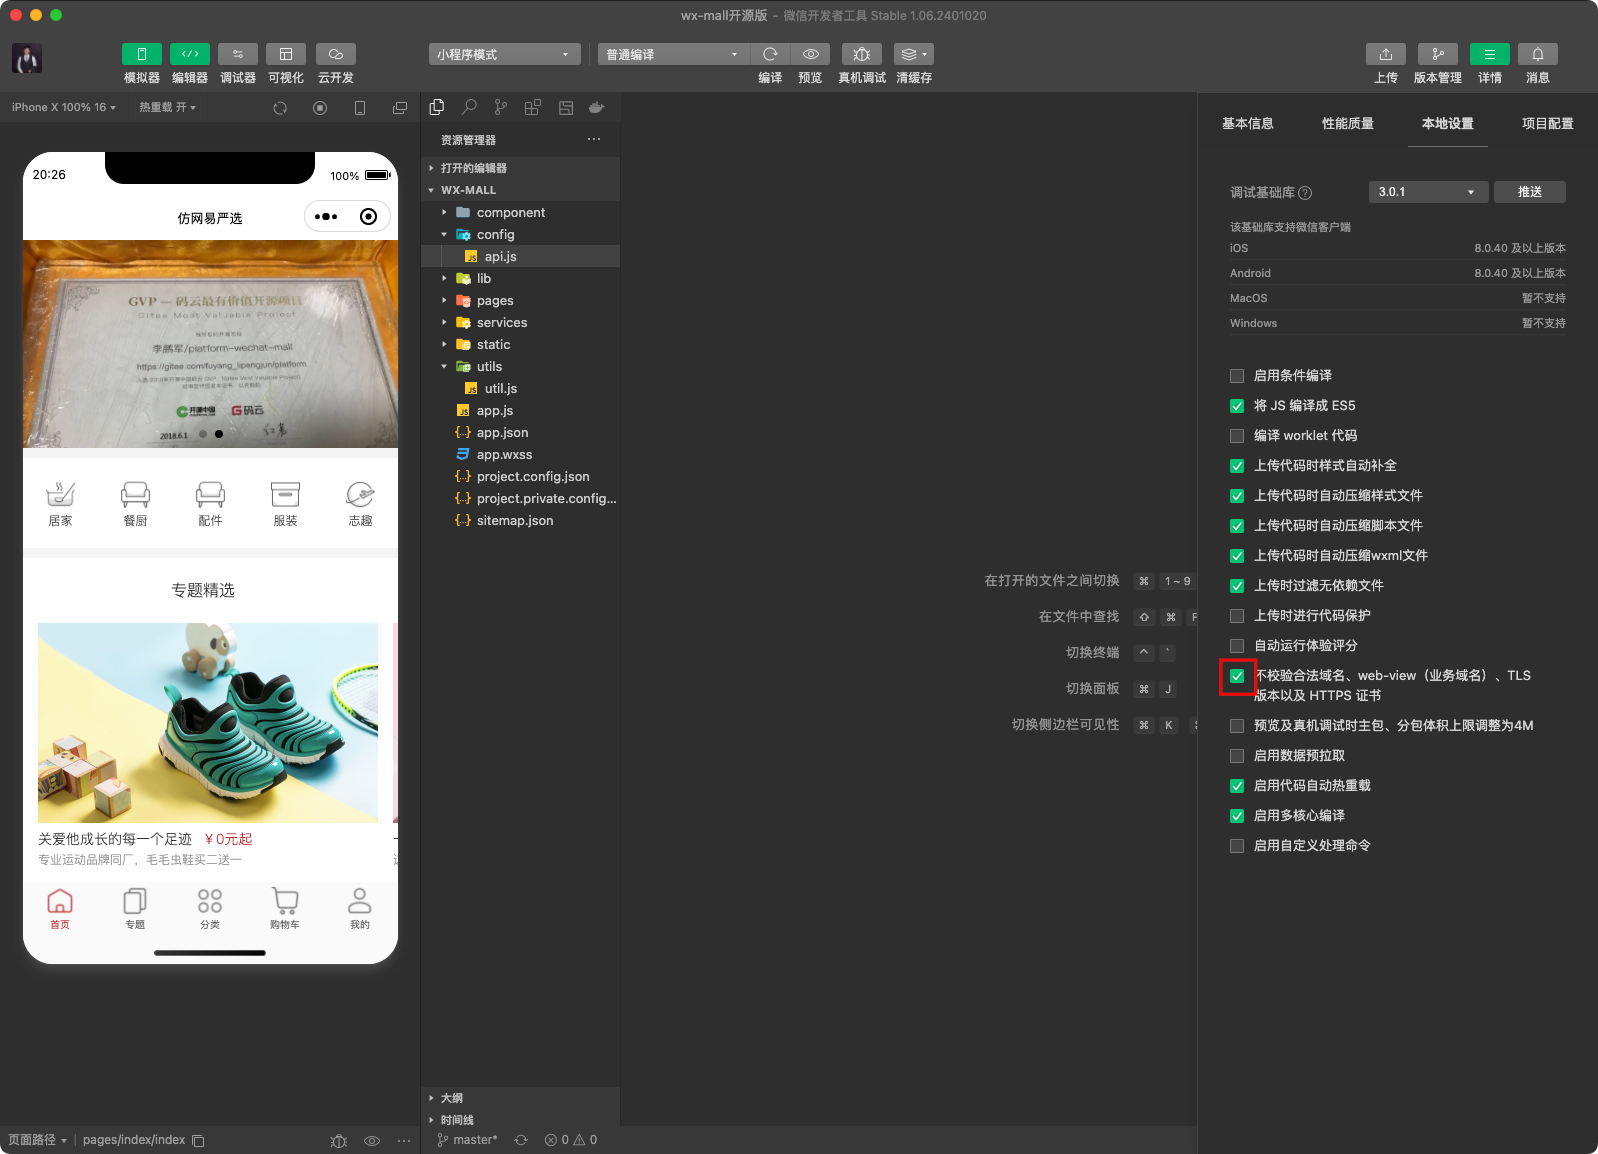The height and width of the screenshot is (1154, 1598).
Task: Open the iPhone X 100% device dropdown
Action: (x=64, y=107)
